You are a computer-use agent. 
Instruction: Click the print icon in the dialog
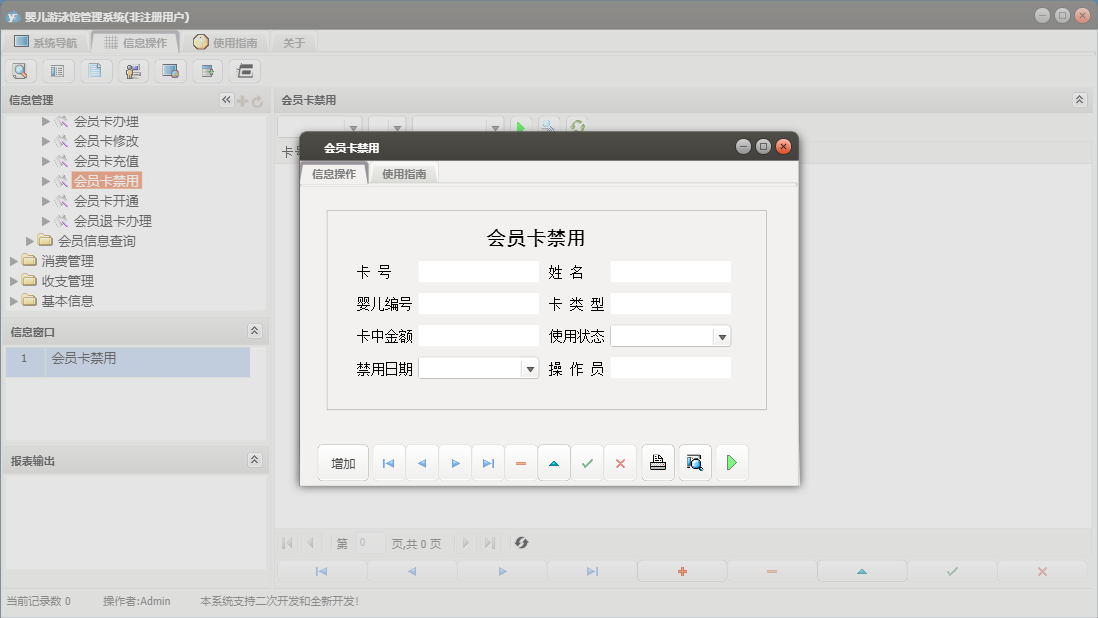657,462
